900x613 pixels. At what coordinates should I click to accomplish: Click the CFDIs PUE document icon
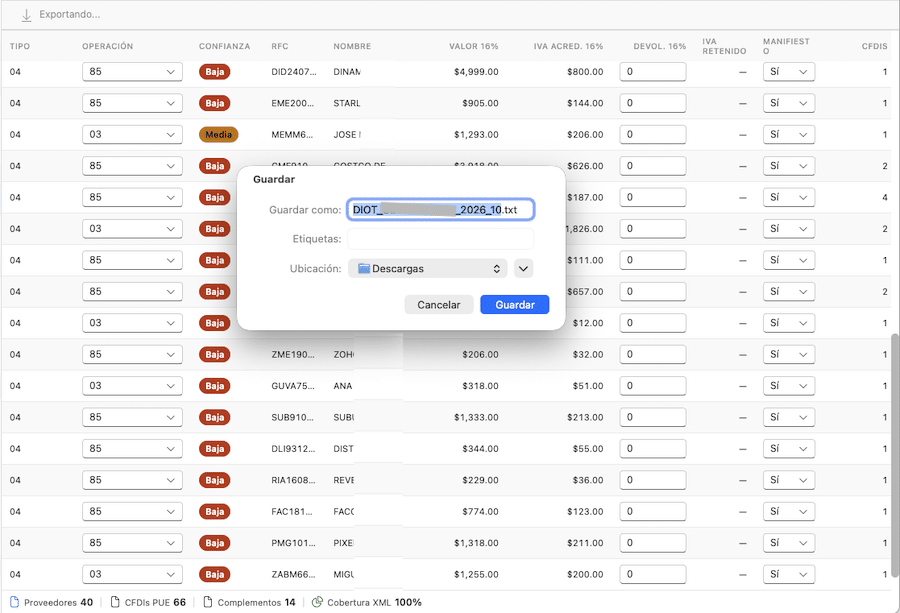(x=115, y=602)
